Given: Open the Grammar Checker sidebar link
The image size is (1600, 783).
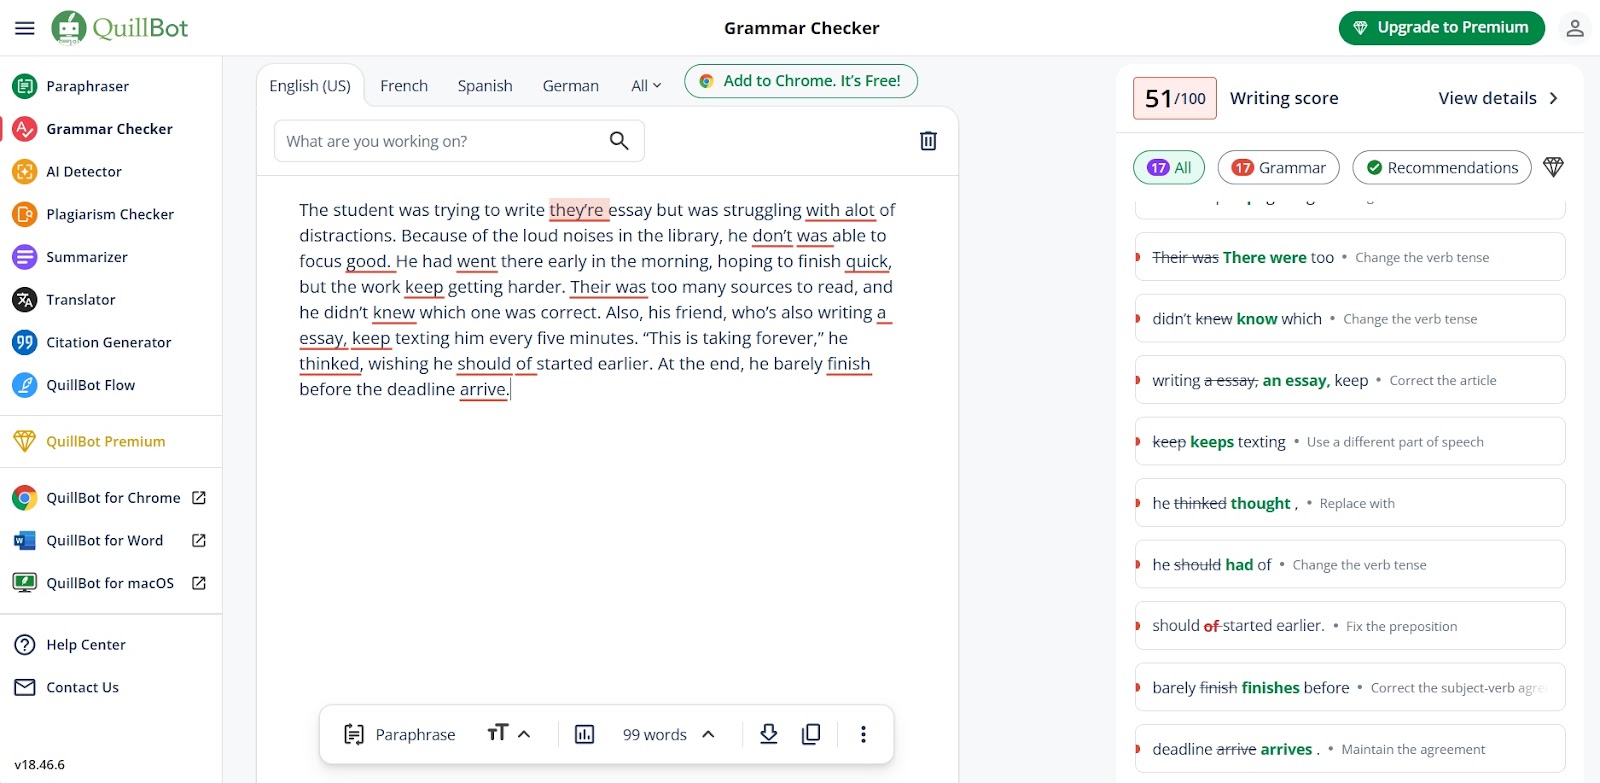Looking at the screenshot, I should (109, 129).
